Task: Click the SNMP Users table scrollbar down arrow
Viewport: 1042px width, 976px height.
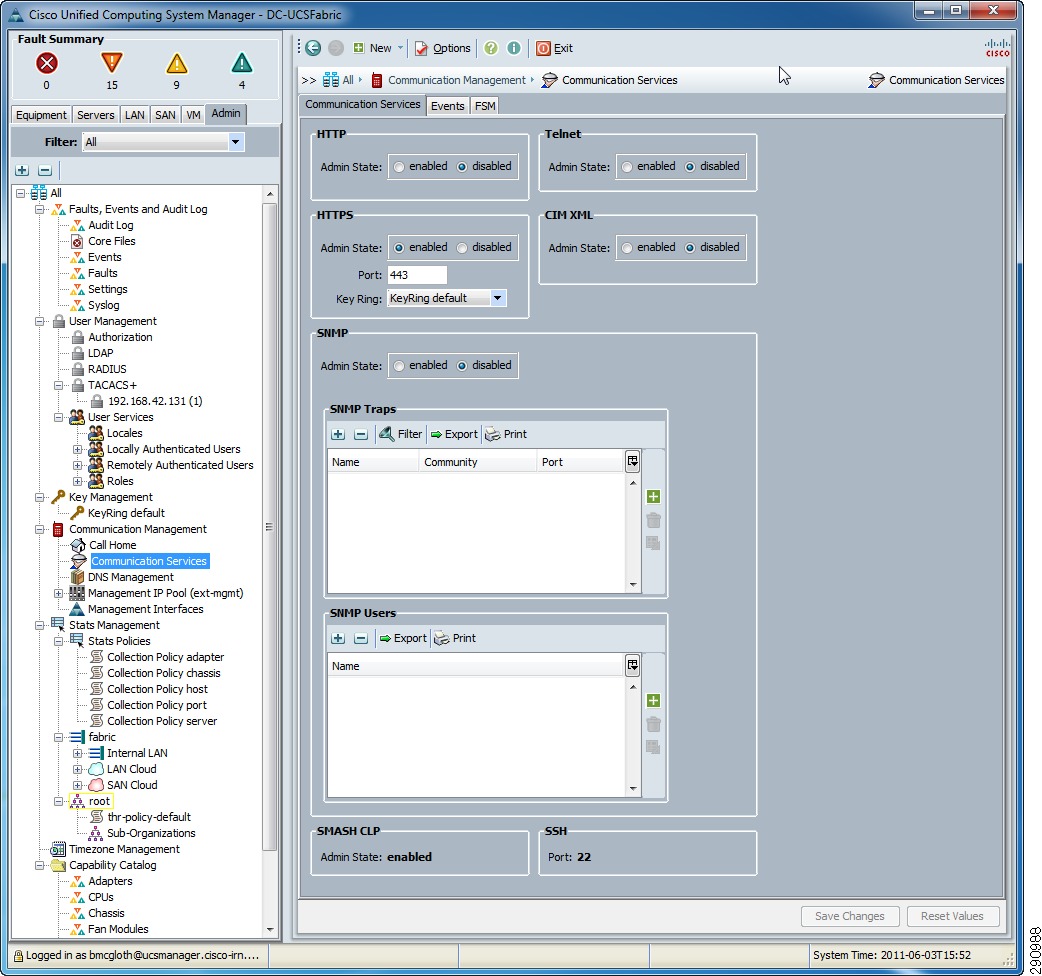Action: point(633,789)
